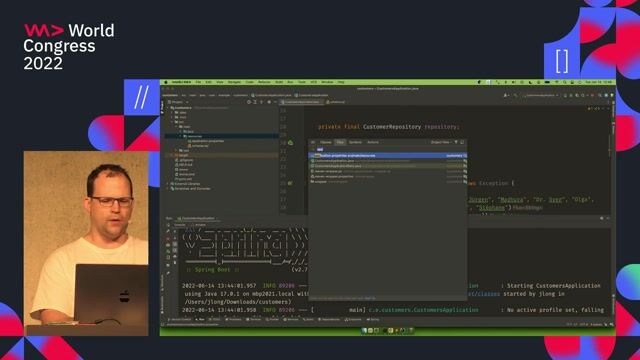Select the wrapper folder search result
The height and width of the screenshot is (360, 640).
[388, 181]
